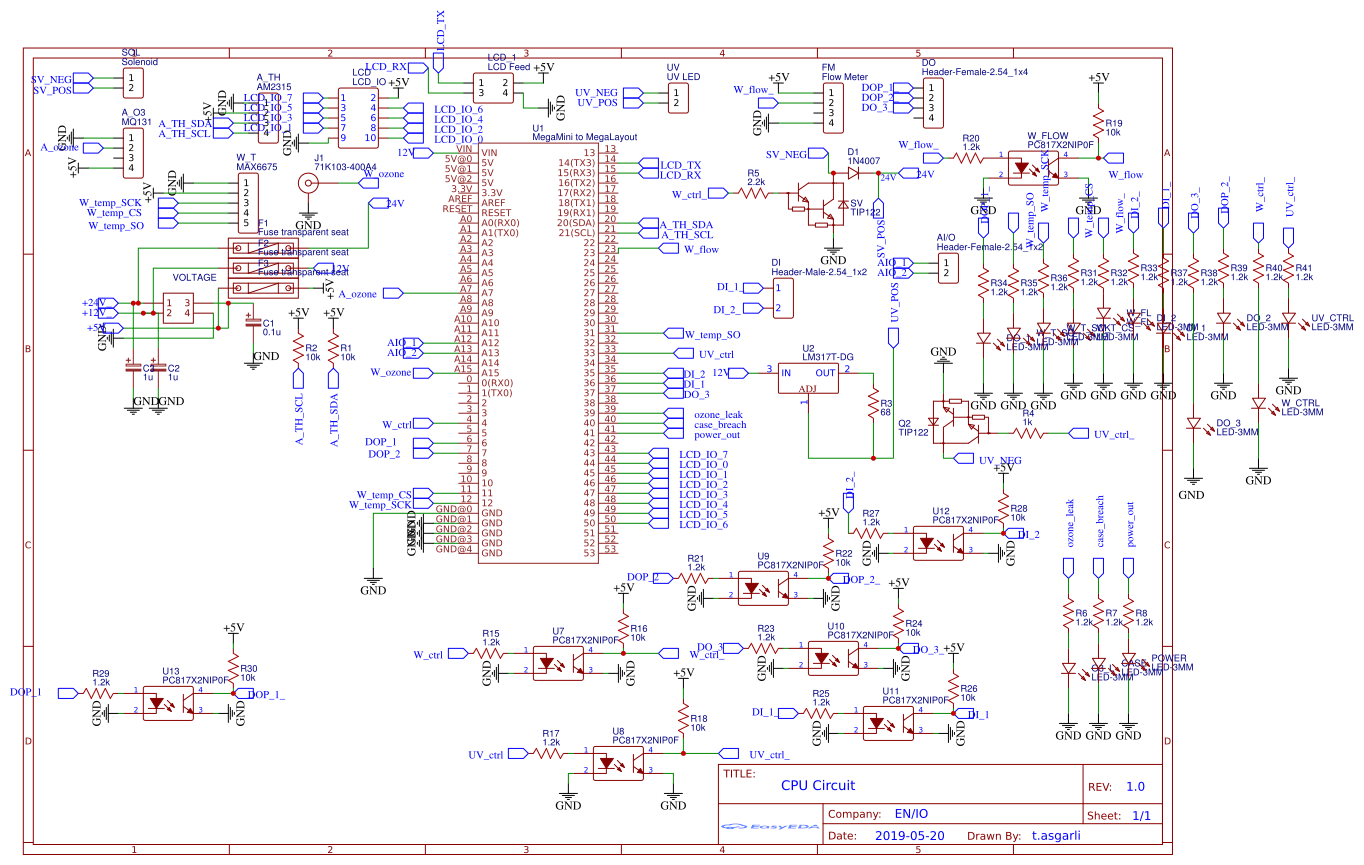This screenshot has width=1364, height=865.
Task: Select the MQ131 four-pin header
Action: (x=131, y=152)
